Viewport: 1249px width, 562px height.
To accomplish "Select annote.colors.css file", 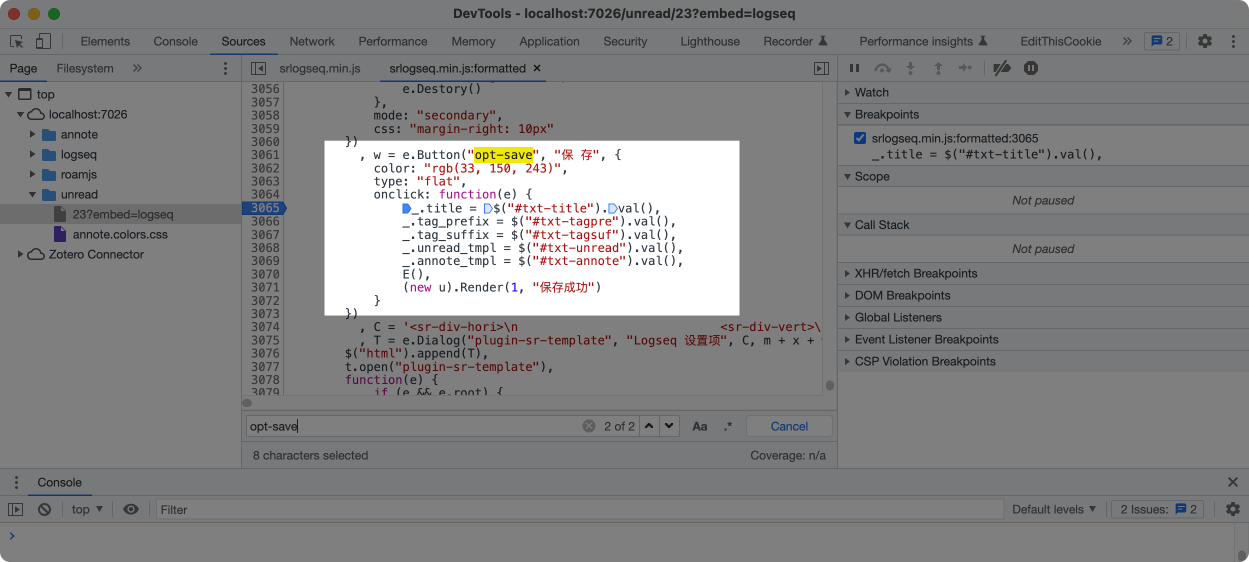I will click(120, 234).
